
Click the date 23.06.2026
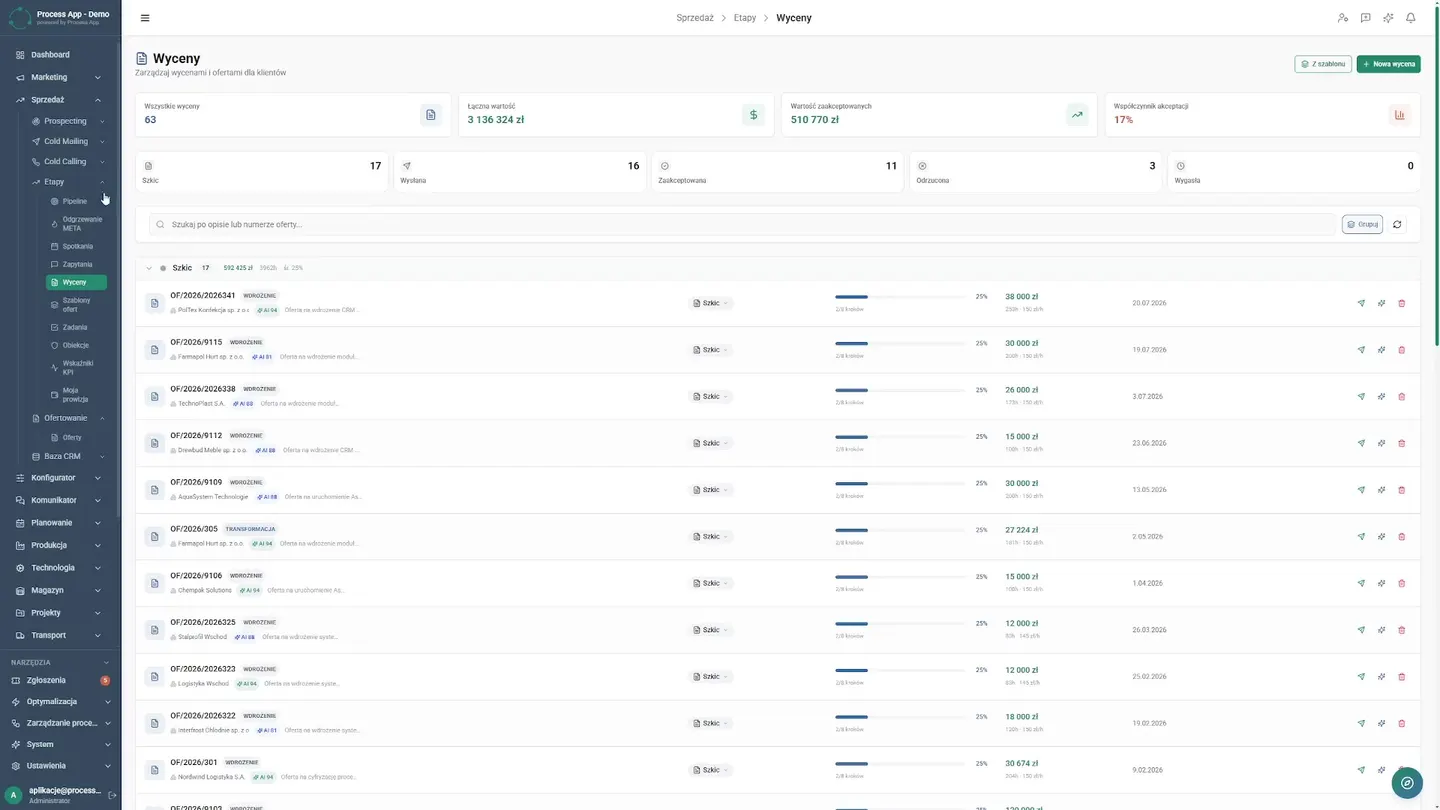pos(1149,443)
